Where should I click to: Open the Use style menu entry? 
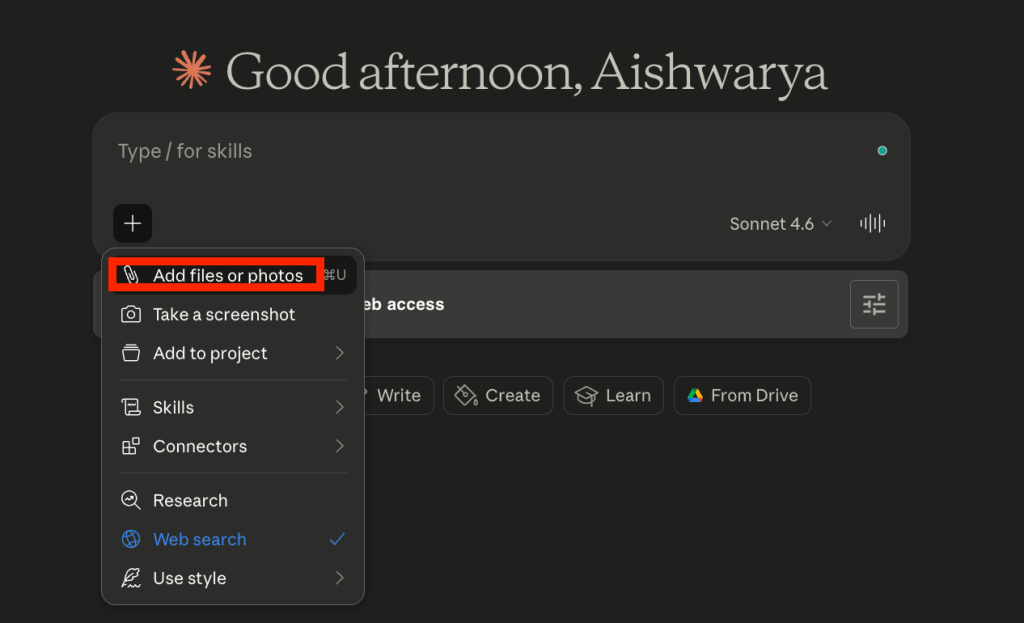click(x=233, y=578)
